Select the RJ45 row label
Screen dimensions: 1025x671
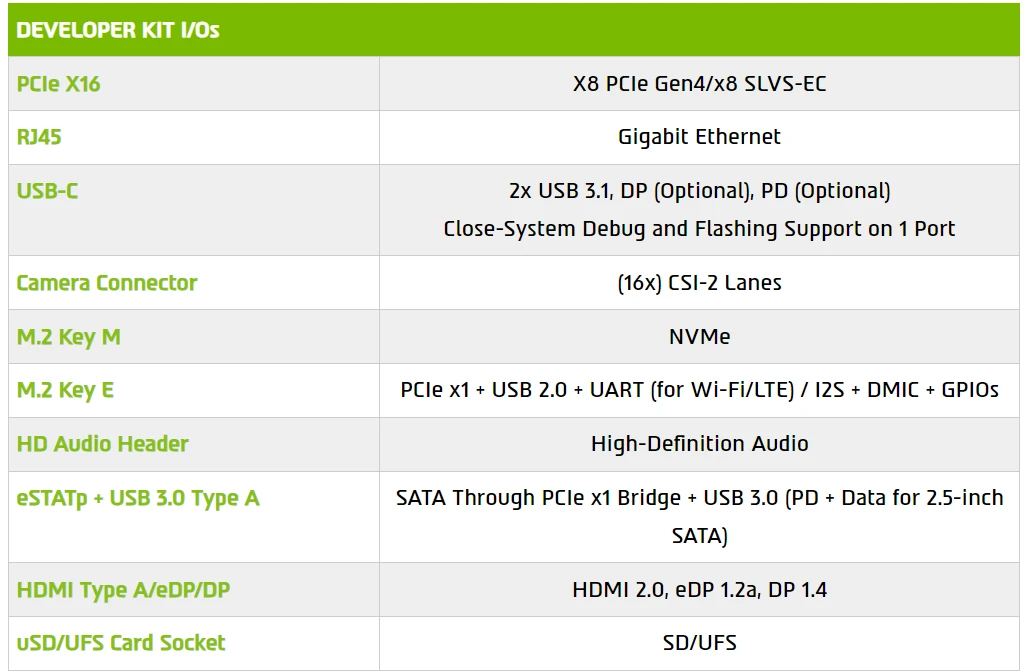39,137
